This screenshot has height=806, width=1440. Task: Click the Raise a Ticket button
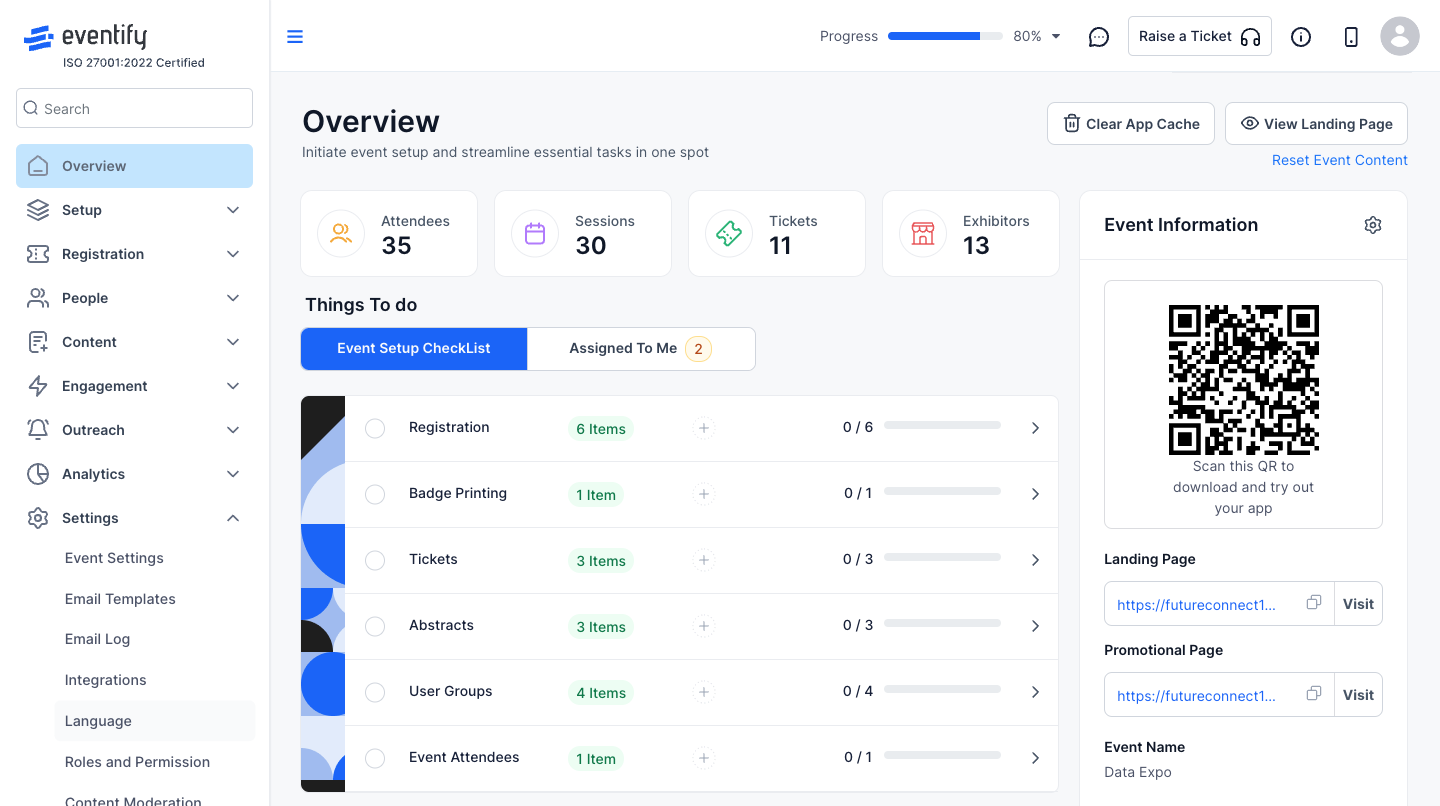point(1199,37)
